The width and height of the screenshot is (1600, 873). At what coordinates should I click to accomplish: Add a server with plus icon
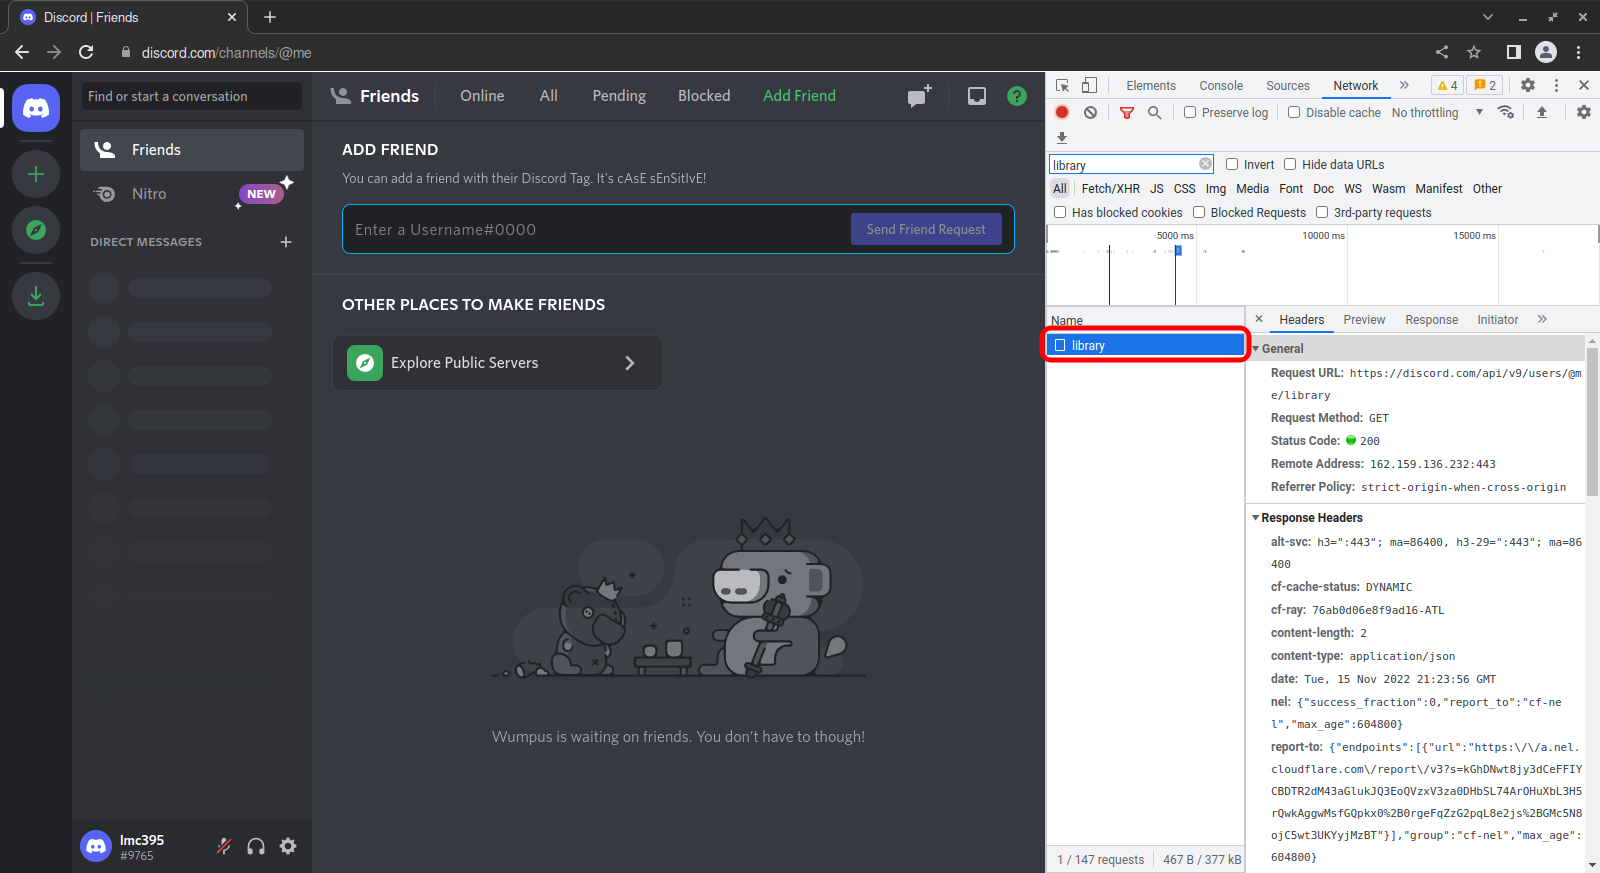coord(36,174)
